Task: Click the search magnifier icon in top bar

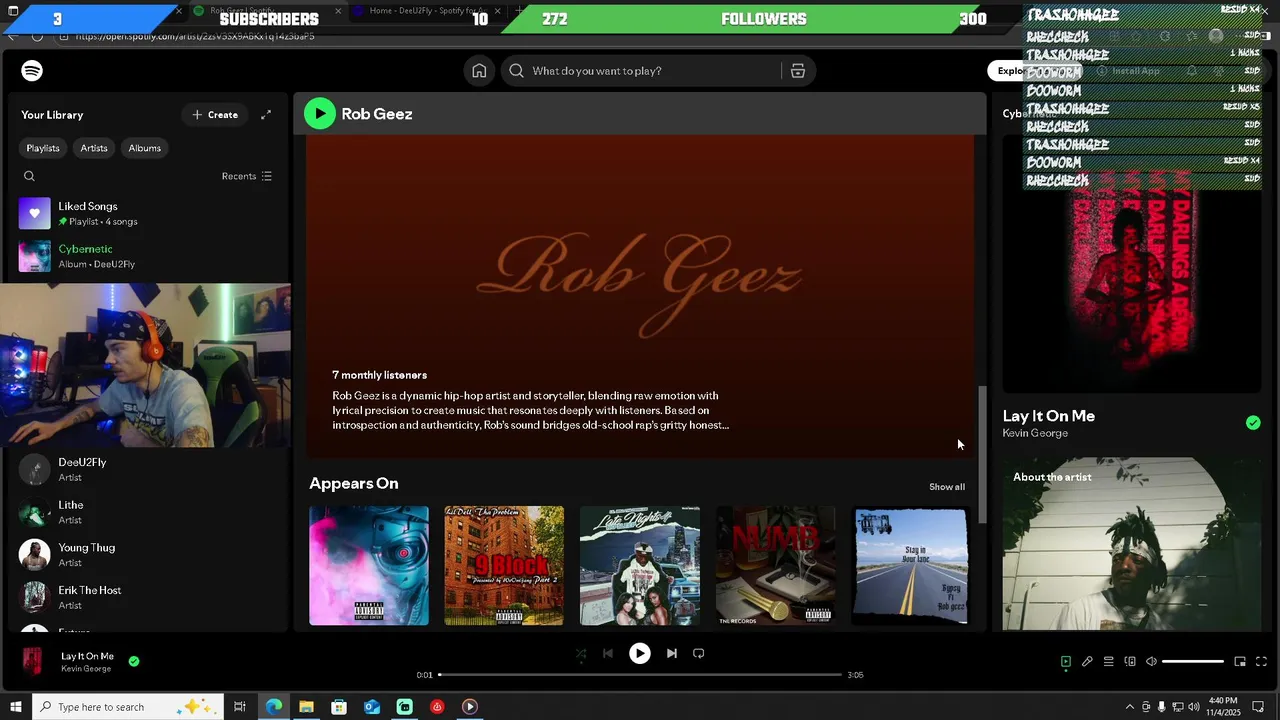Action: point(516,71)
